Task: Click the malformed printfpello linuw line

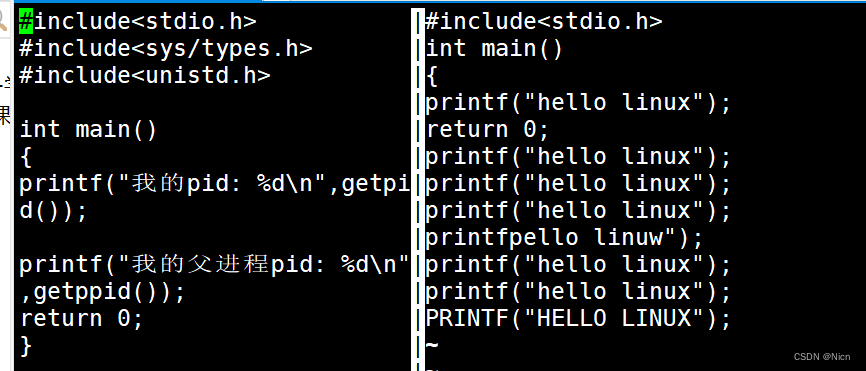Action: (x=564, y=238)
